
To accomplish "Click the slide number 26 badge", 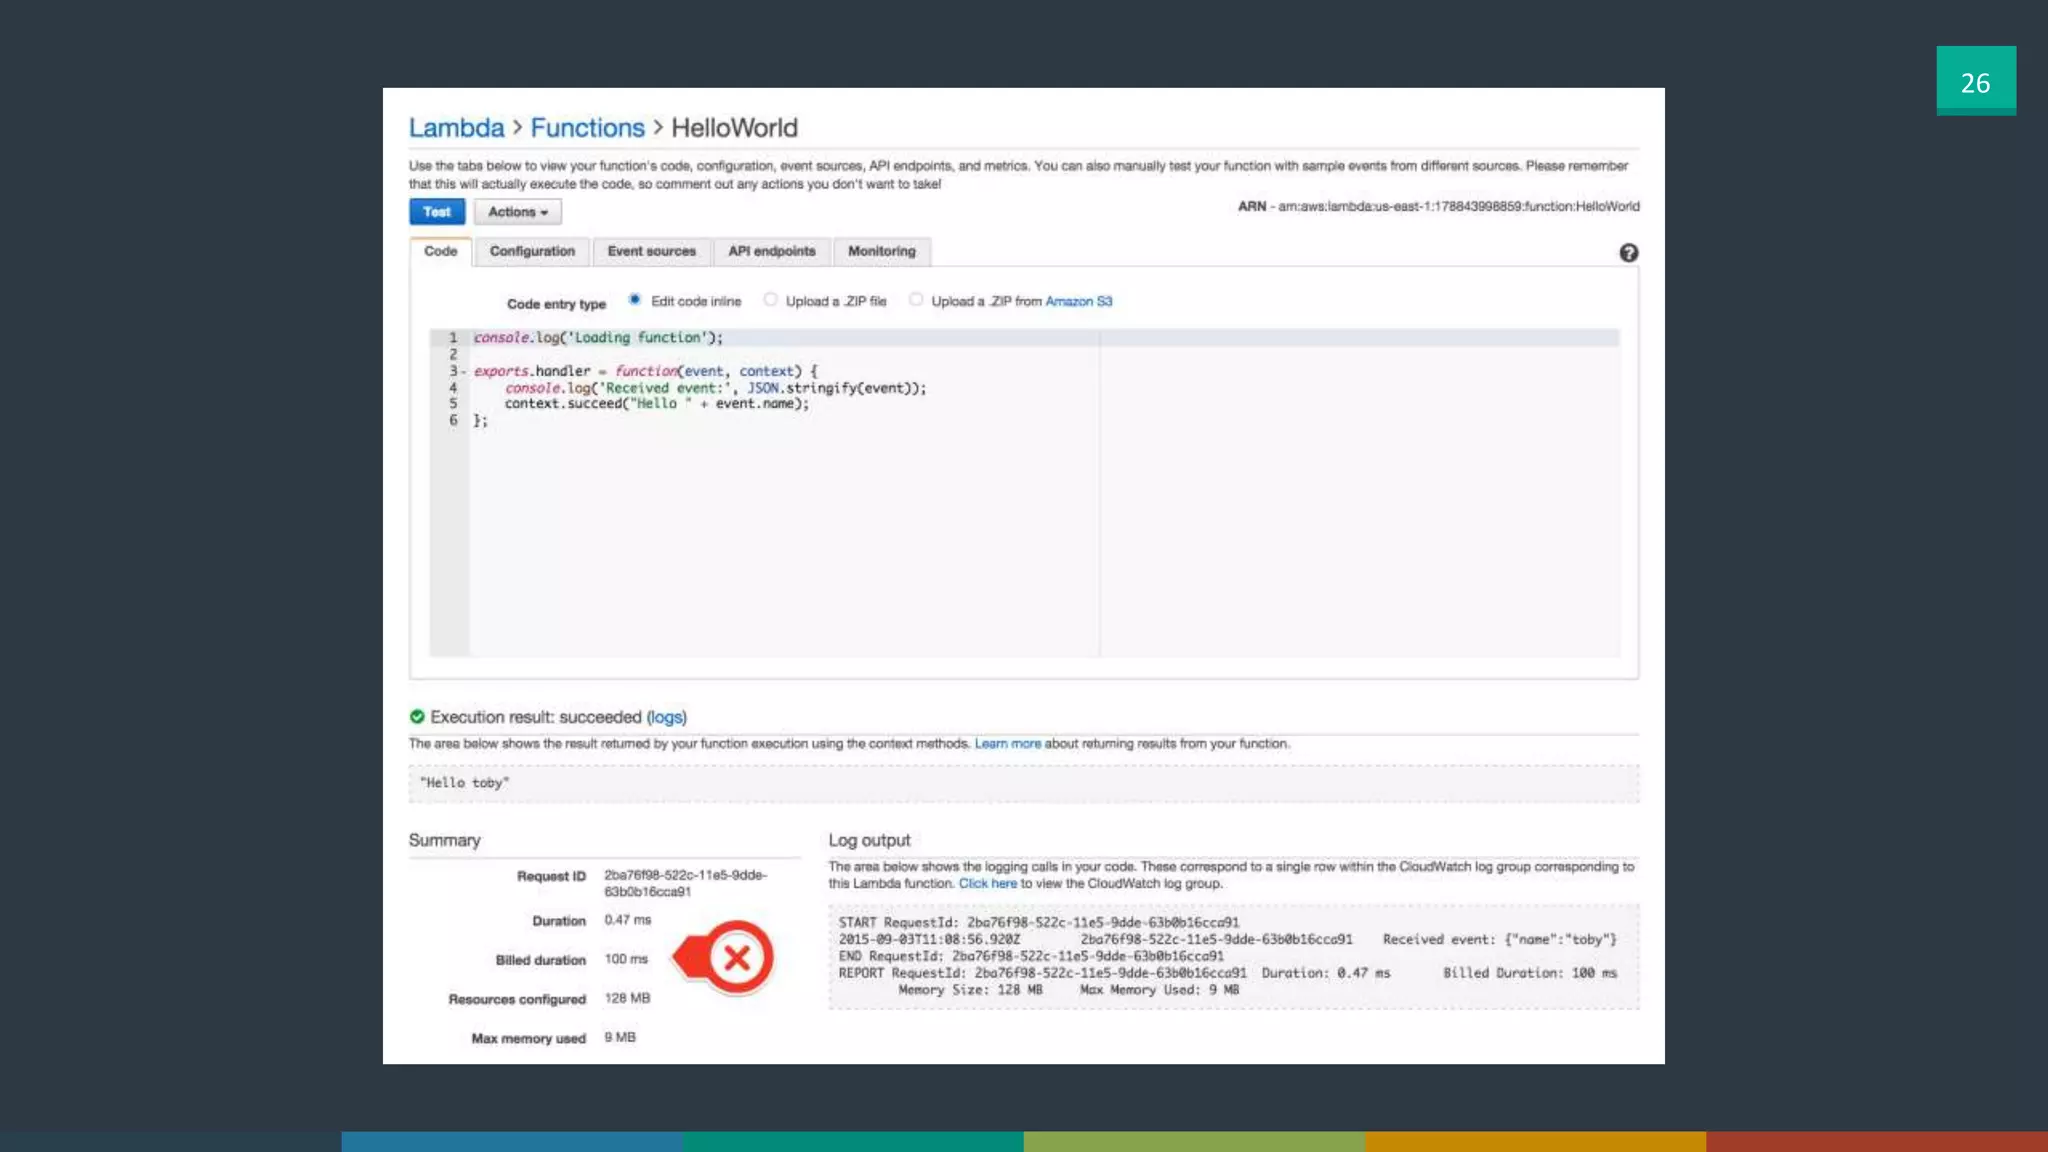I will point(1975,81).
